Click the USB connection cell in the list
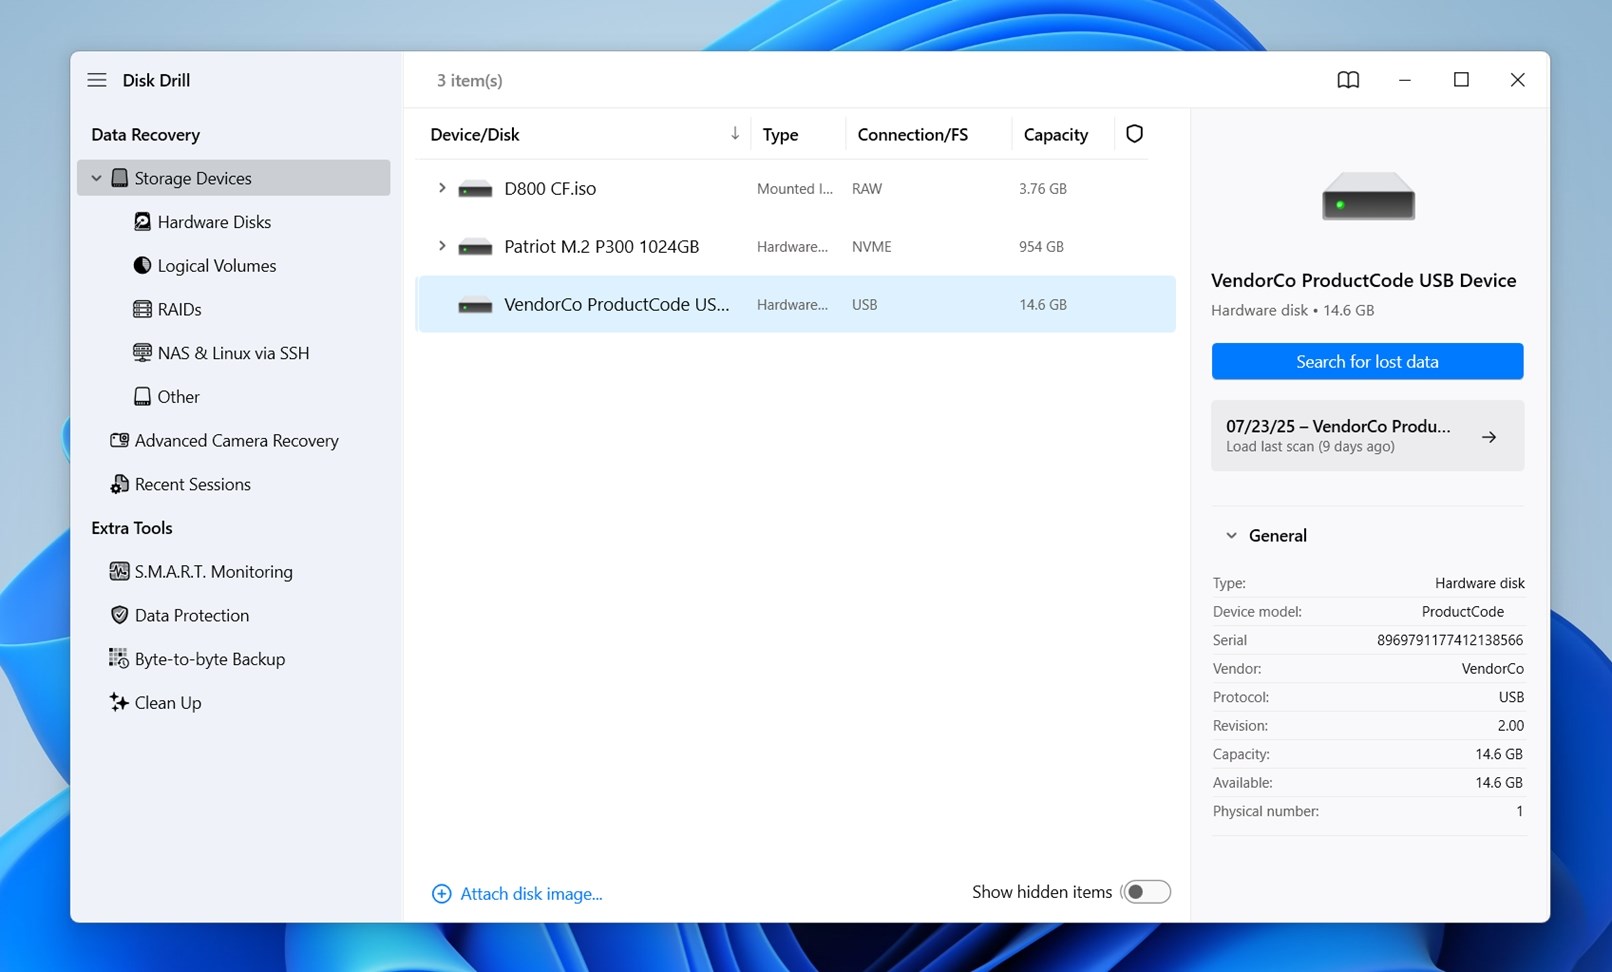 [x=864, y=305]
